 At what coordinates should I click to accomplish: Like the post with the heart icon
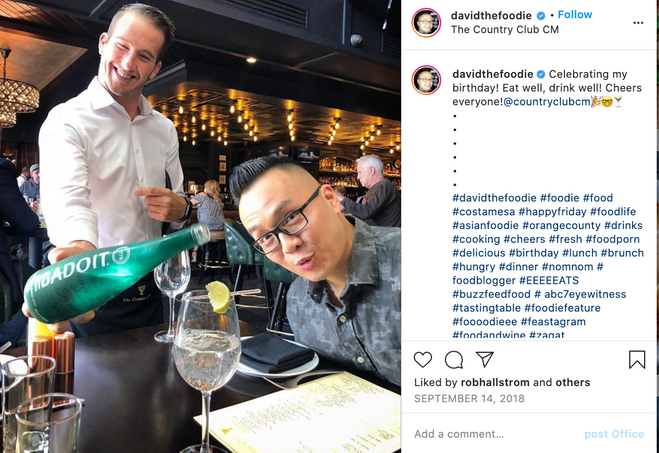[422, 360]
